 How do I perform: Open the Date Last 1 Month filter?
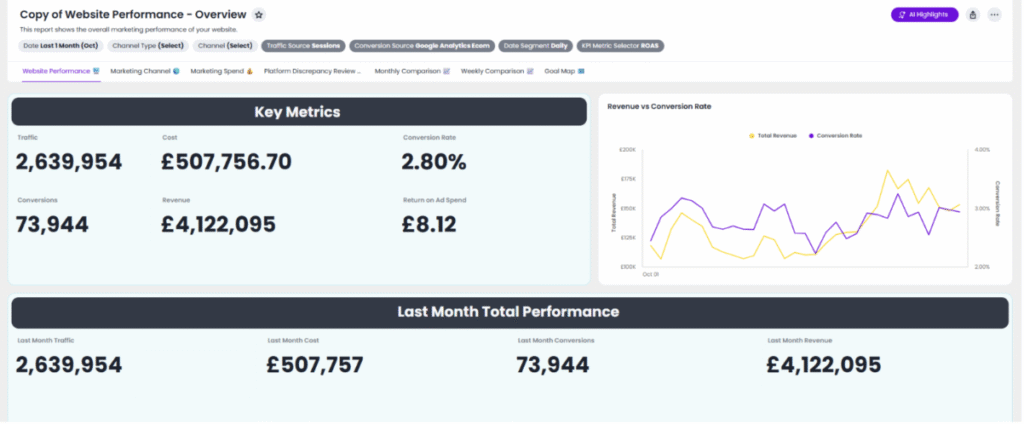61,46
